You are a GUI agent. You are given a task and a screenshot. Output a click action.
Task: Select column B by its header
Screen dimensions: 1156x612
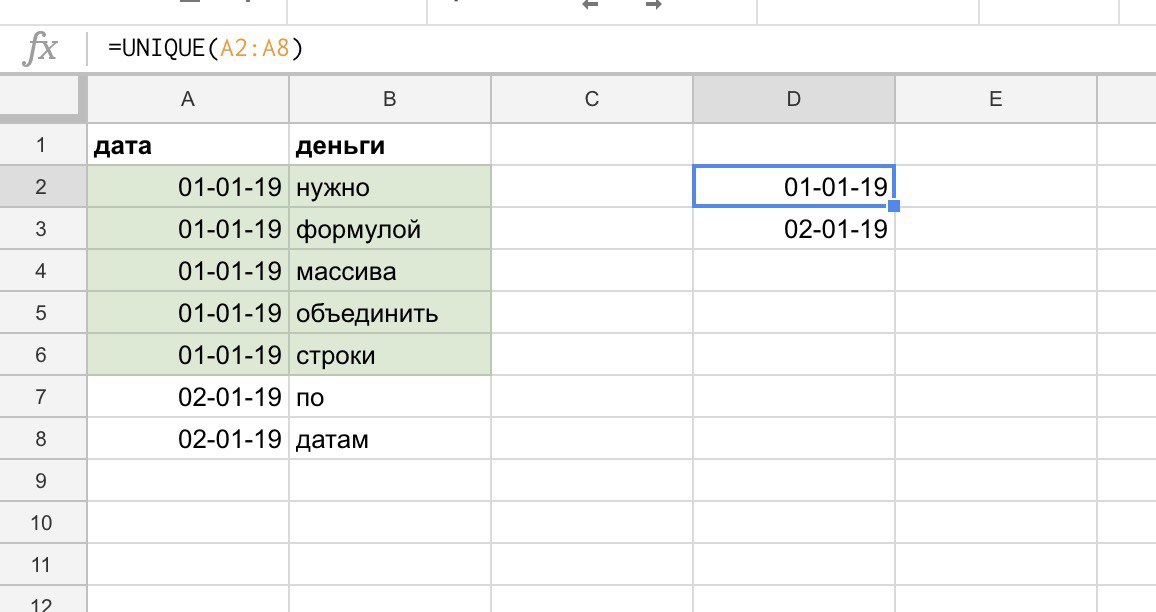coord(390,98)
